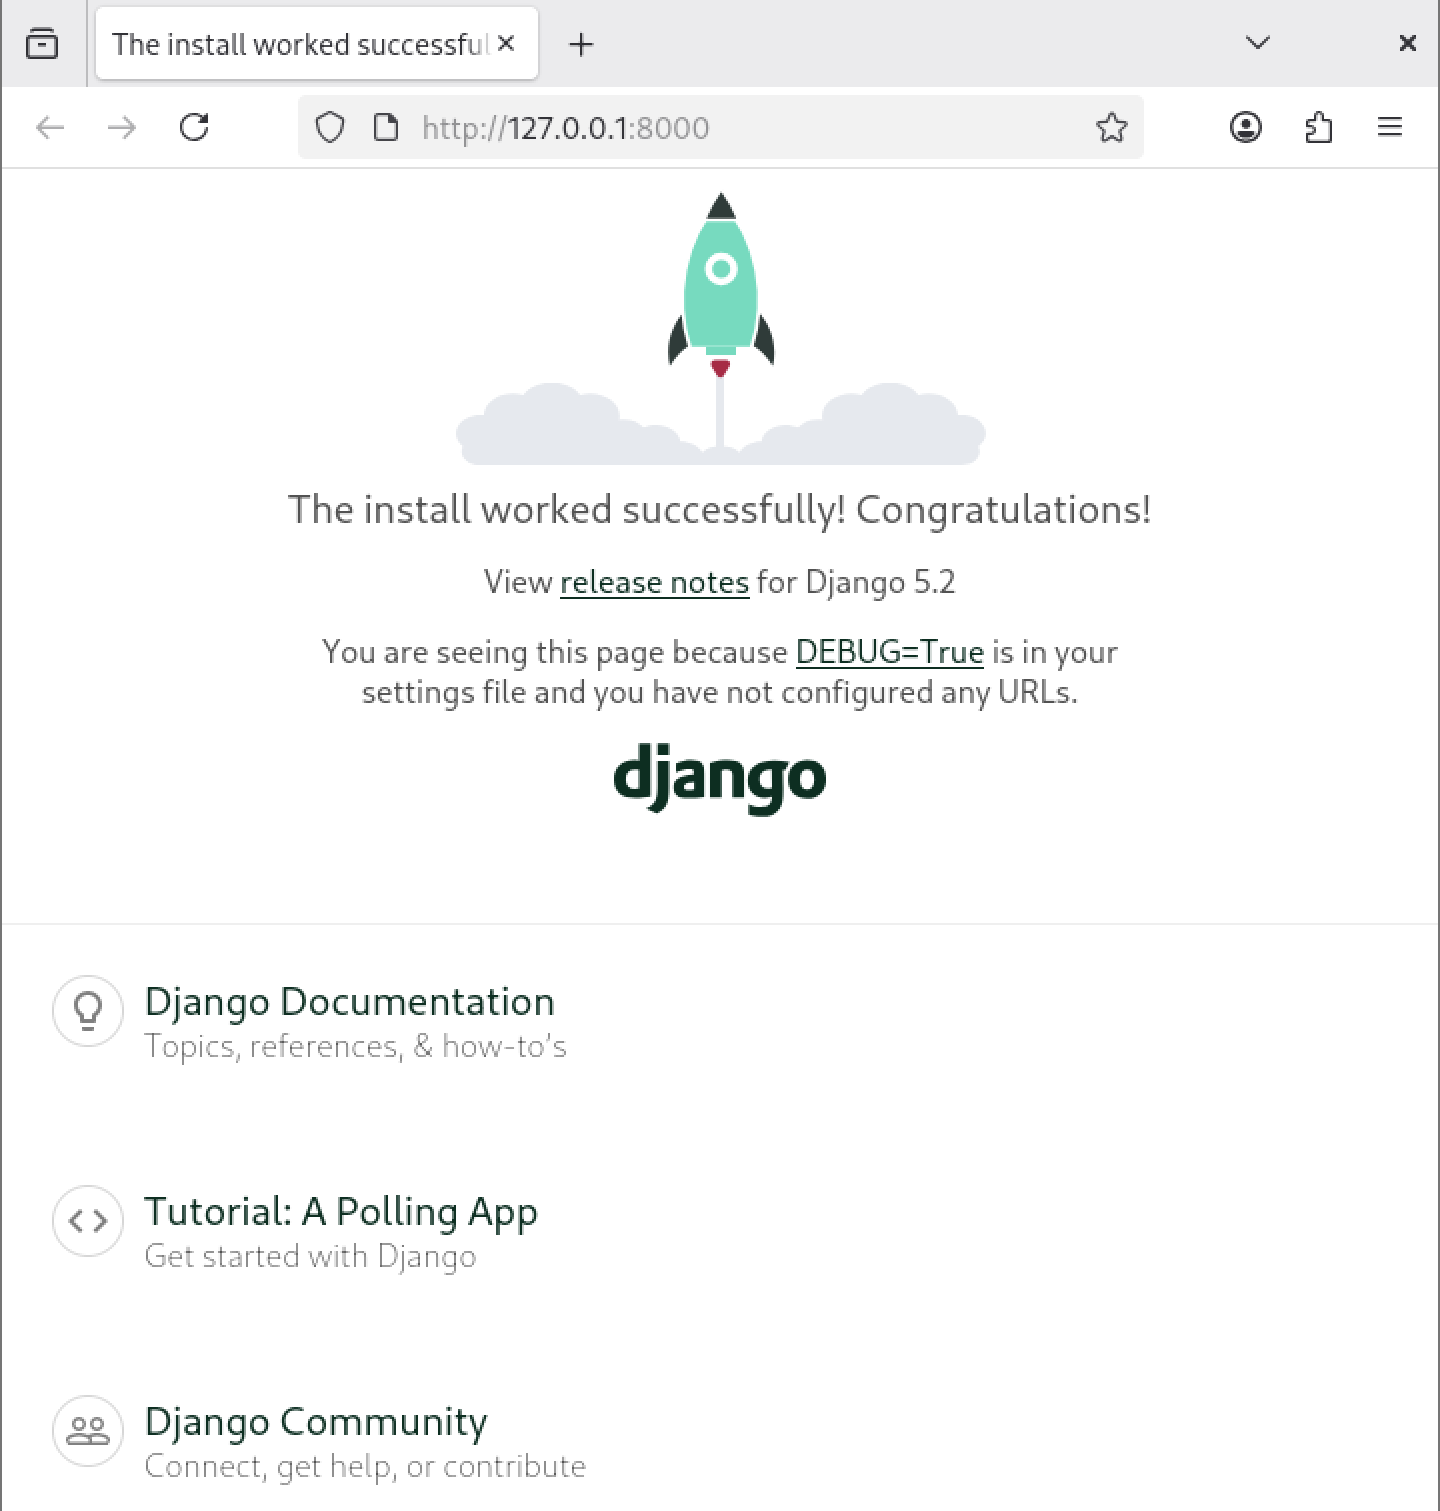Show site information page icon
The height and width of the screenshot is (1511, 1440).
(x=386, y=128)
